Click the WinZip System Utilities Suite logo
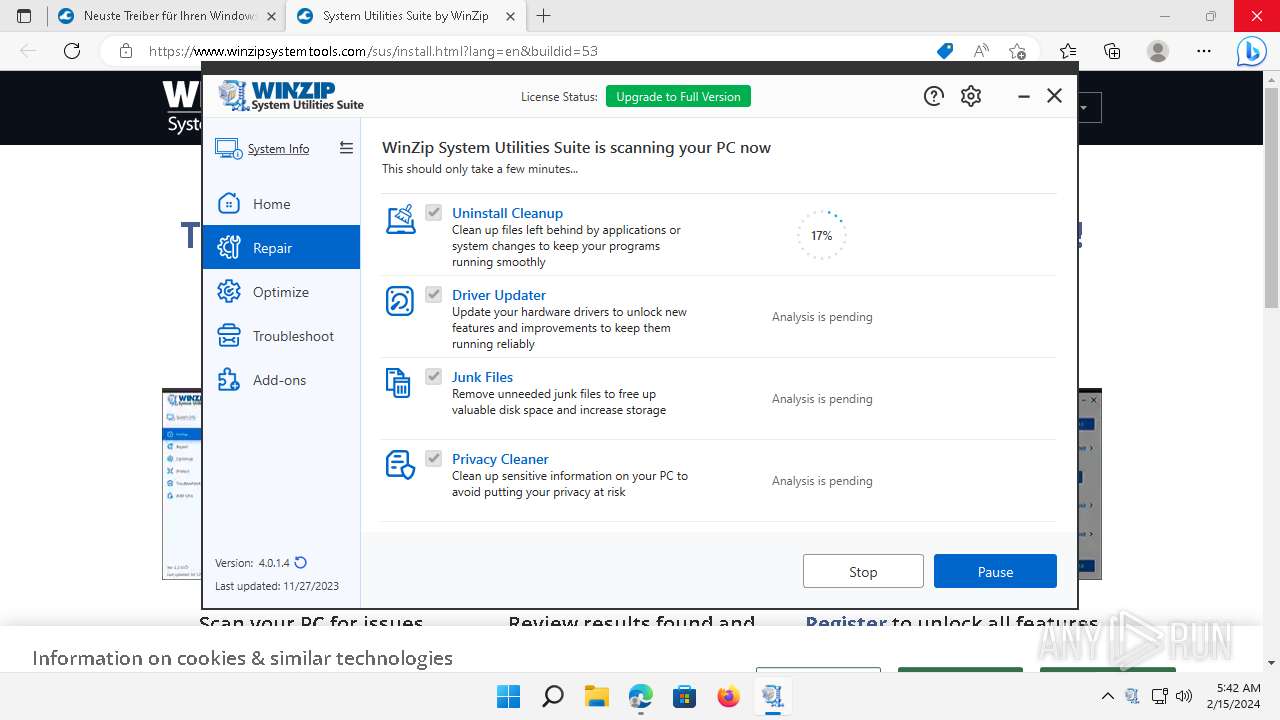This screenshot has width=1280, height=720. point(291,96)
